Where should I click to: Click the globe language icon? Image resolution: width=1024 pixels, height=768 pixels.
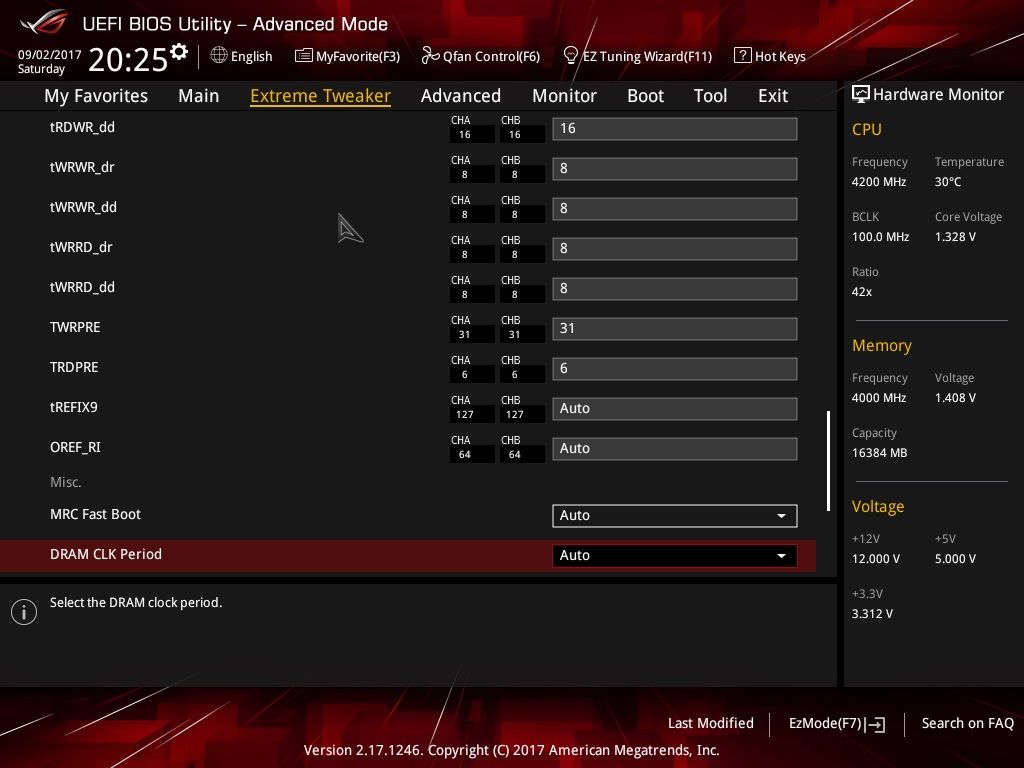[x=219, y=56]
